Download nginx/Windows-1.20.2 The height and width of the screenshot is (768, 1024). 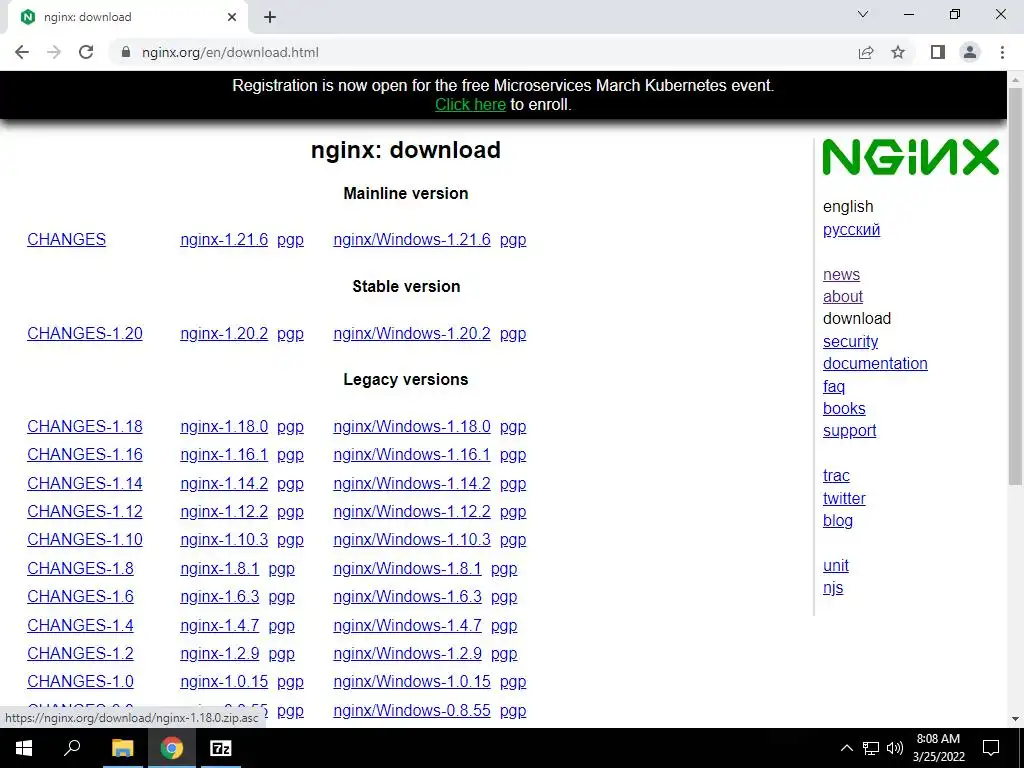tap(412, 334)
